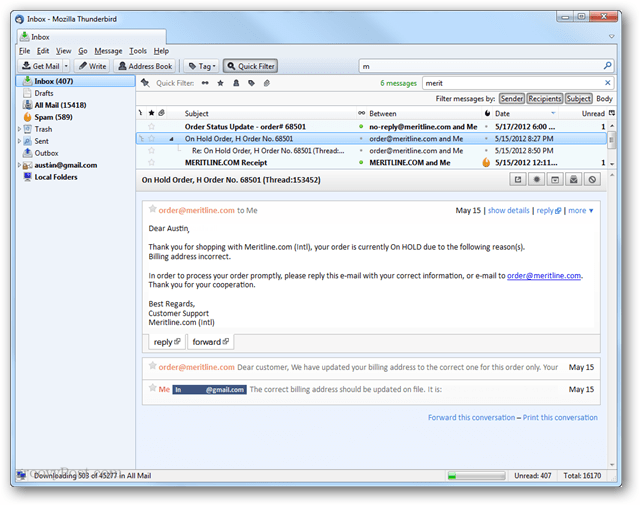Click the junk/delete circle icon in header
Screen dimensions: 640x505
click(x=592, y=180)
